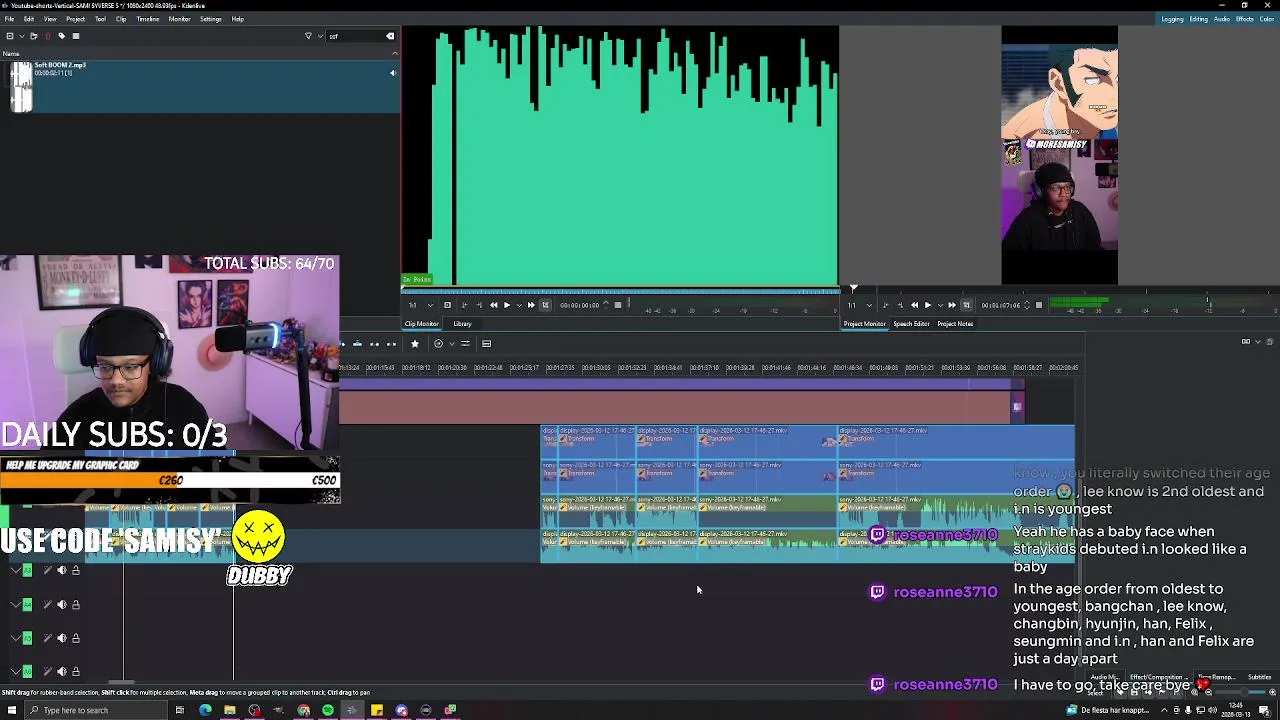This screenshot has width=1280, height=720.
Task: Click the timeline subtitle track icon
Action: [x=486, y=344]
